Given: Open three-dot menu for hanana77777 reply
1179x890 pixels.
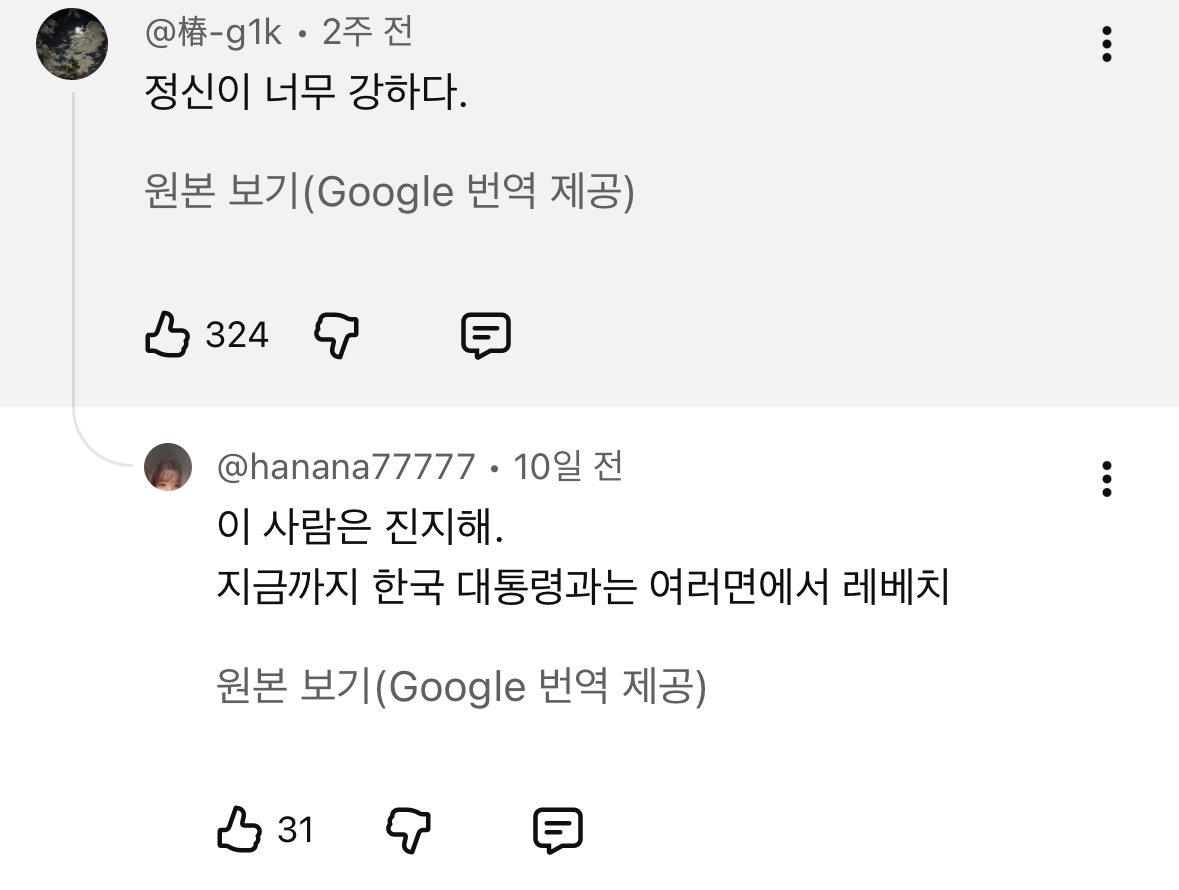Looking at the screenshot, I should click(1106, 479).
